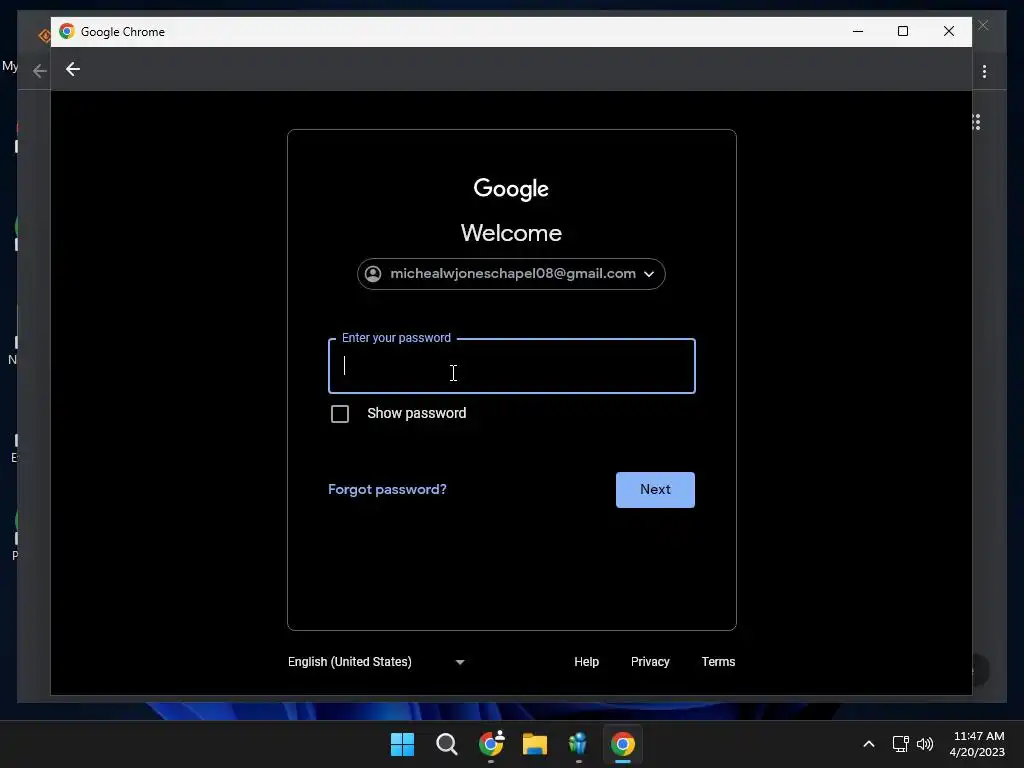Open the Privacy link
The width and height of the screenshot is (1024, 768).
pos(650,662)
